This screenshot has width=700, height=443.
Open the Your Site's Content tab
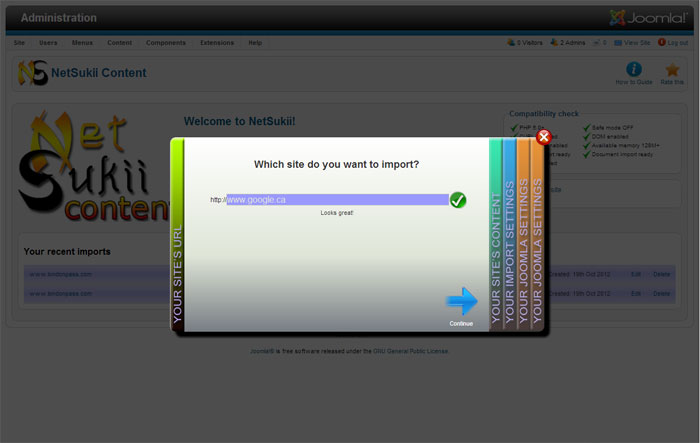496,234
